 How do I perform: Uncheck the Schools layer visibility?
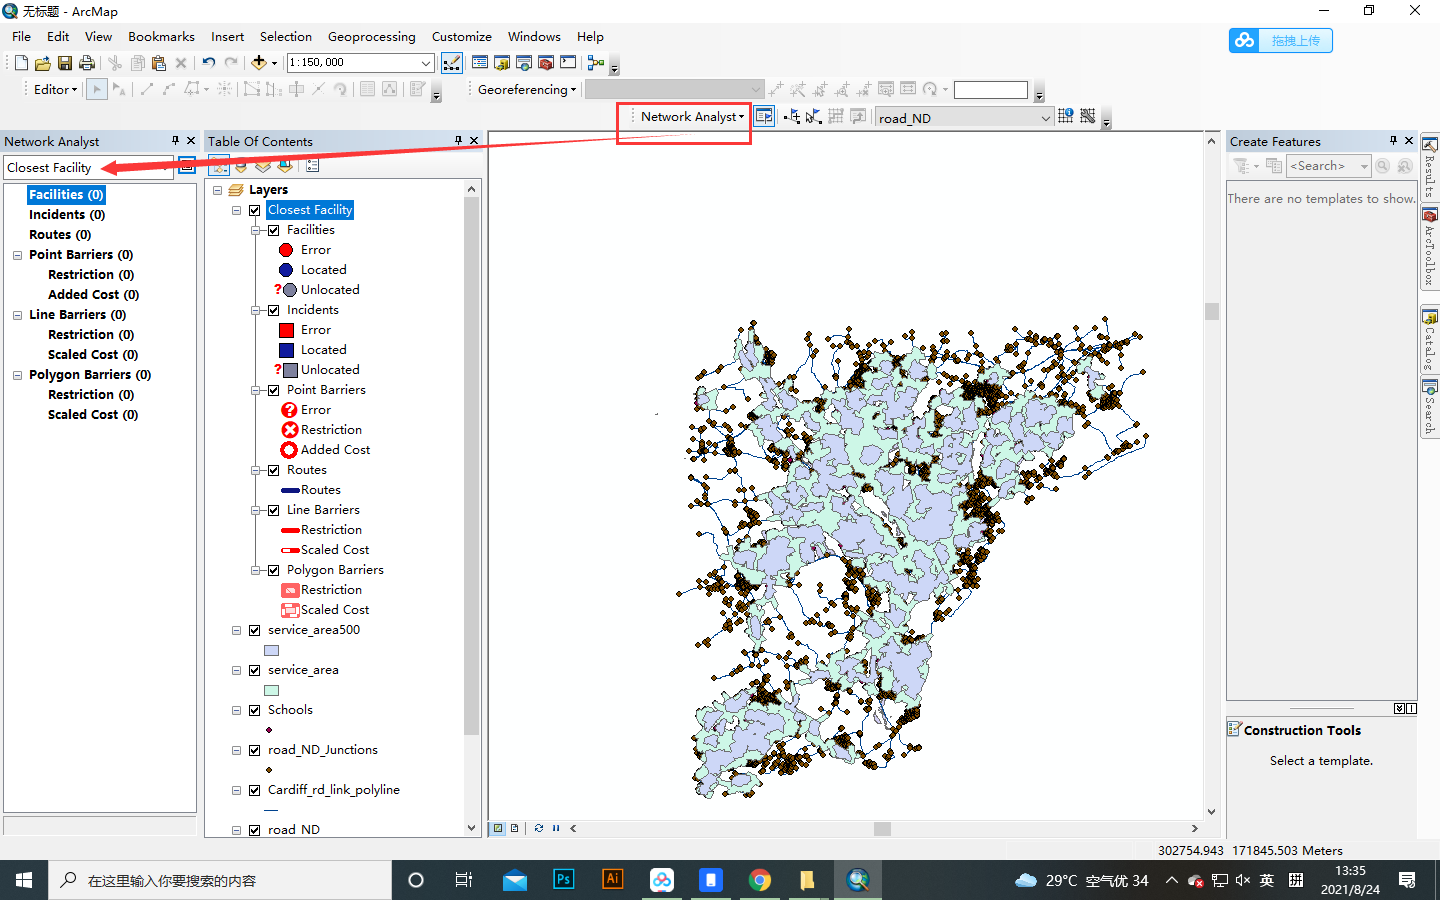click(255, 710)
